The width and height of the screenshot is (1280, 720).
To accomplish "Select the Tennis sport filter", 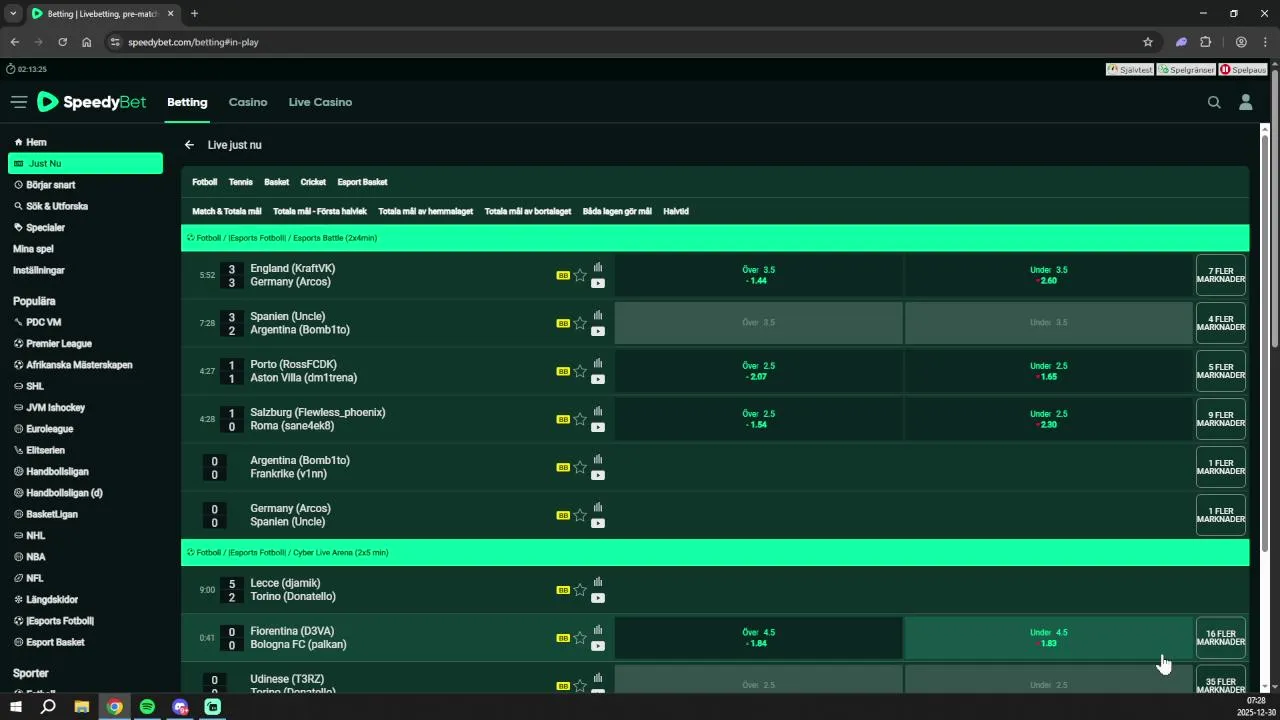I will click(x=240, y=182).
